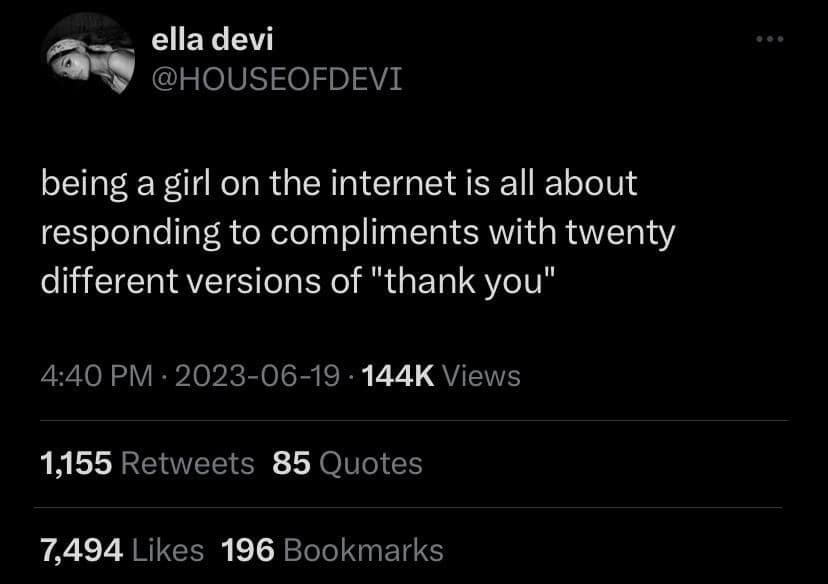Click the Views label
Viewport: 828px width, 584px height.
[480, 376]
